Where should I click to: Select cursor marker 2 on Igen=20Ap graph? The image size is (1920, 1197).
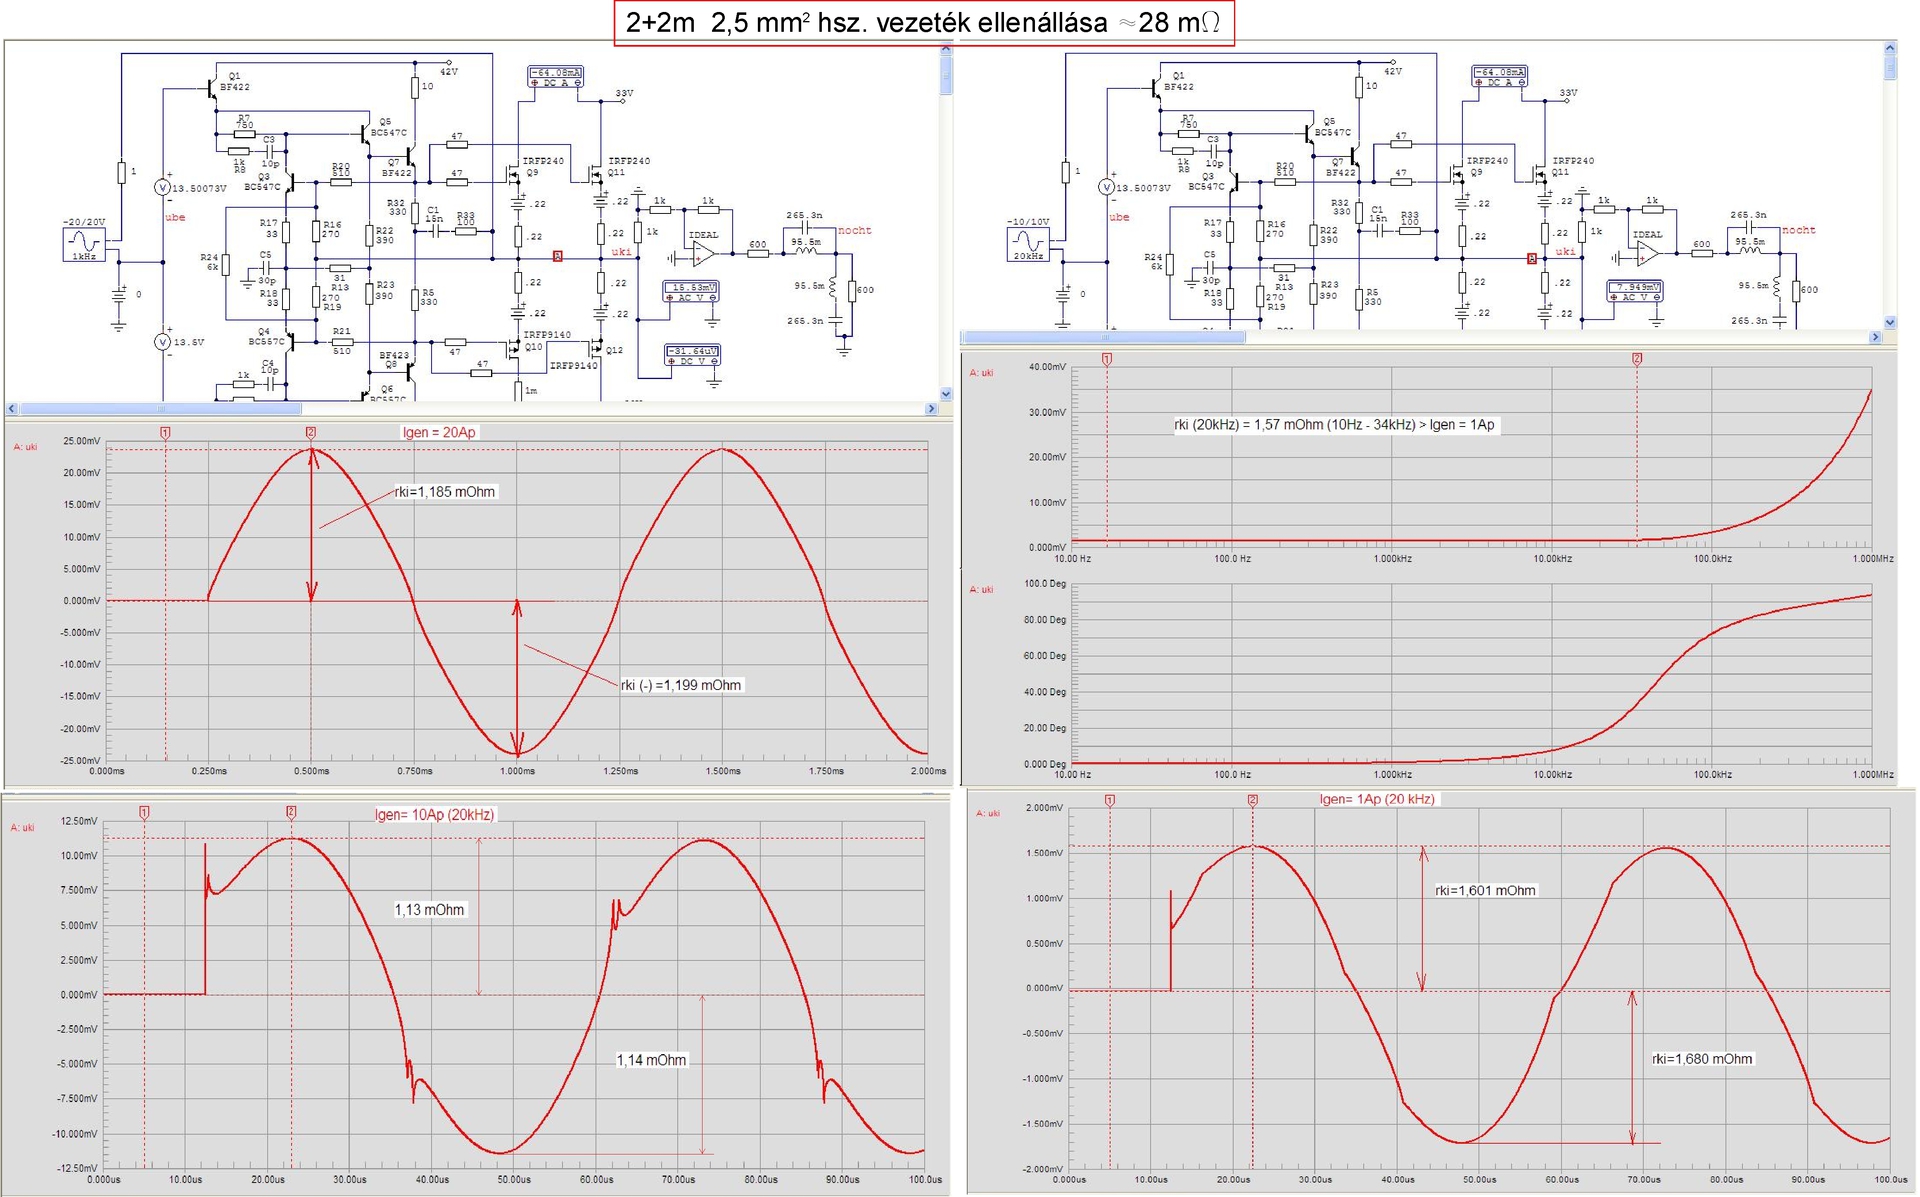point(311,432)
